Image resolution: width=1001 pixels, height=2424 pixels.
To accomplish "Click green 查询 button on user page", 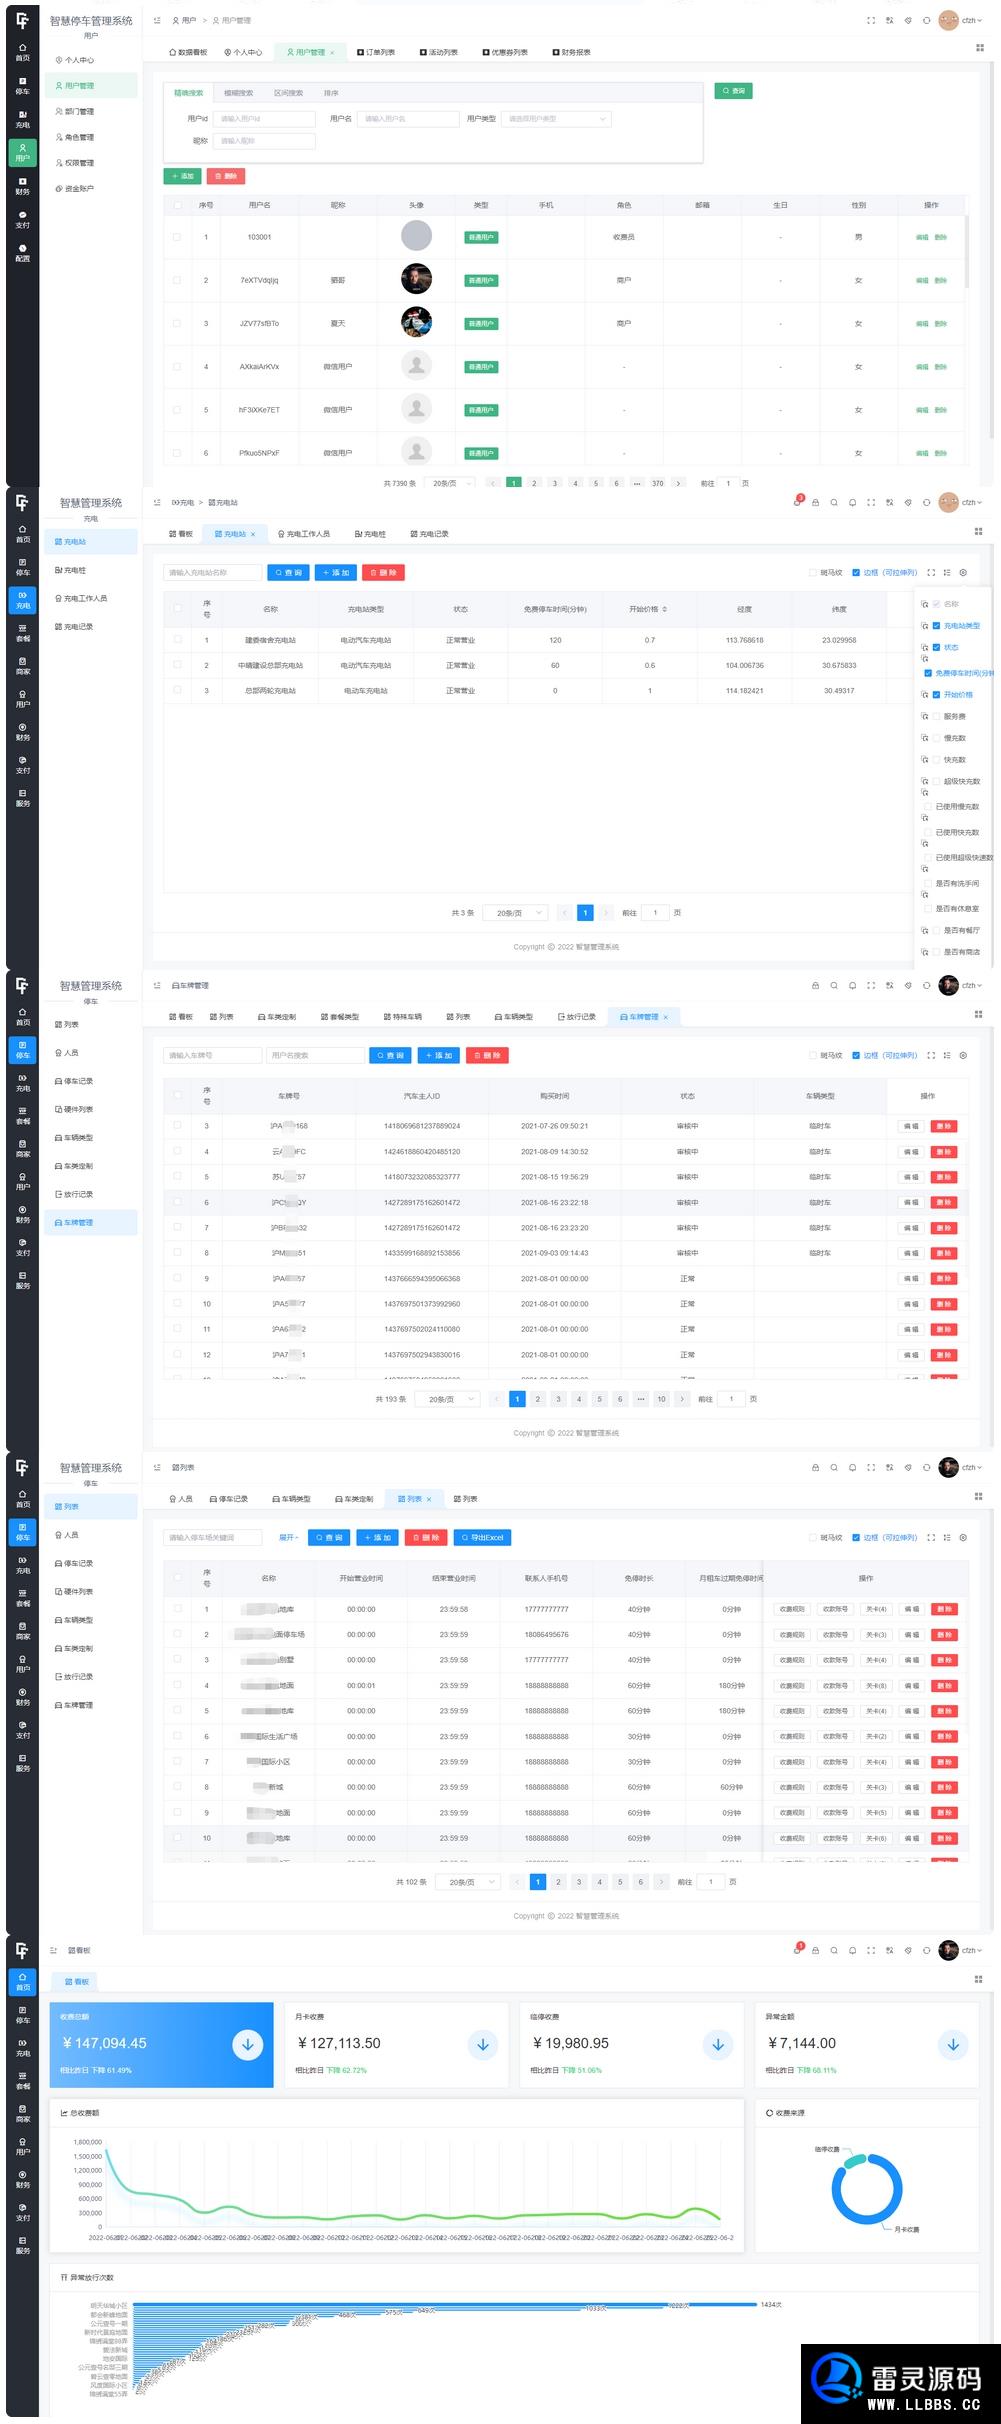I will point(733,91).
